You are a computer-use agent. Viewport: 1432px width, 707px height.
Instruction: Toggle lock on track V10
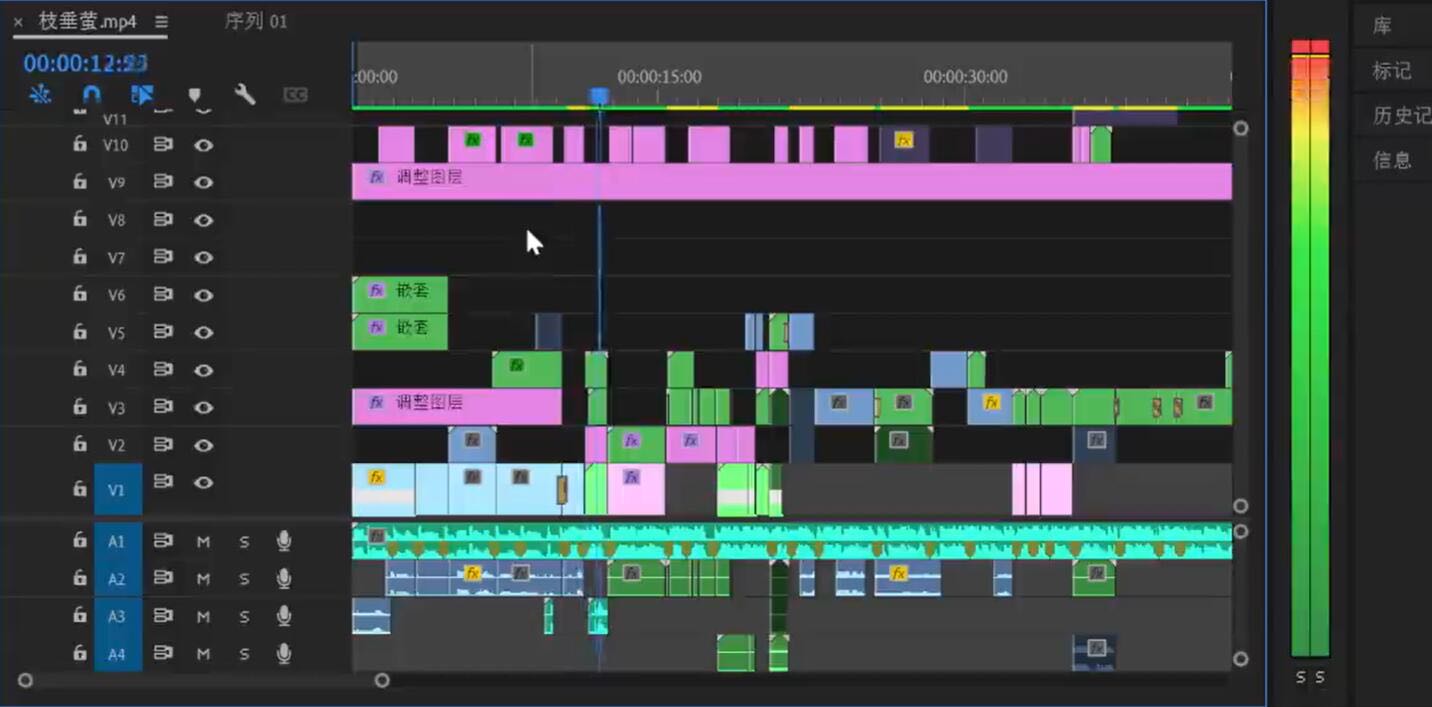pyautogui.click(x=79, y=144)
